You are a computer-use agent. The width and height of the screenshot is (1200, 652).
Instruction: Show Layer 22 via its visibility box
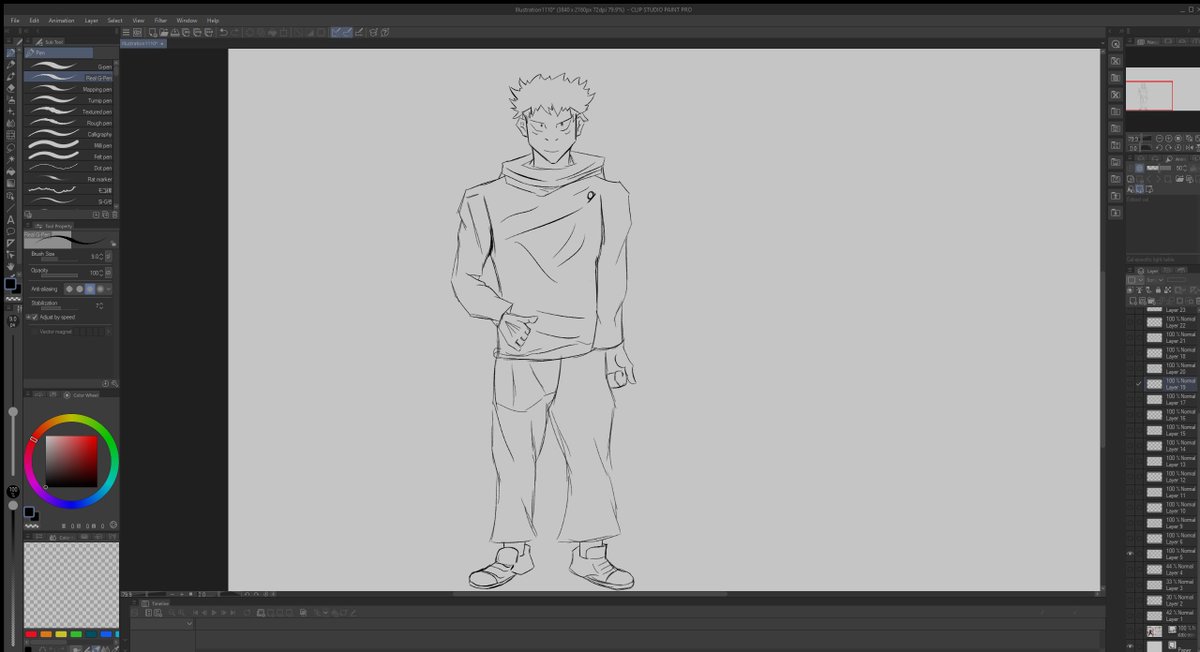click(x=1130, y=321)
